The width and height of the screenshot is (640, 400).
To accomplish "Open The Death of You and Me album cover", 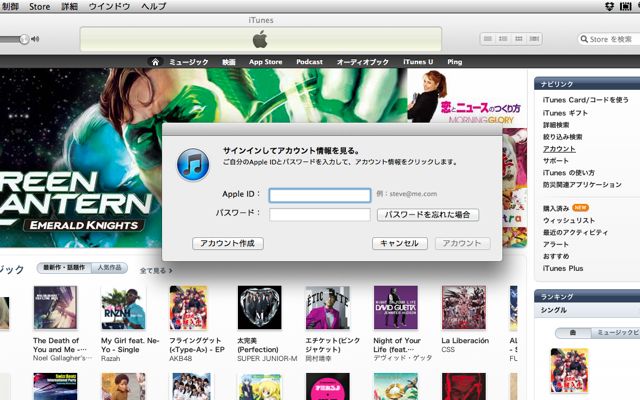I will [x=55, y=307].
